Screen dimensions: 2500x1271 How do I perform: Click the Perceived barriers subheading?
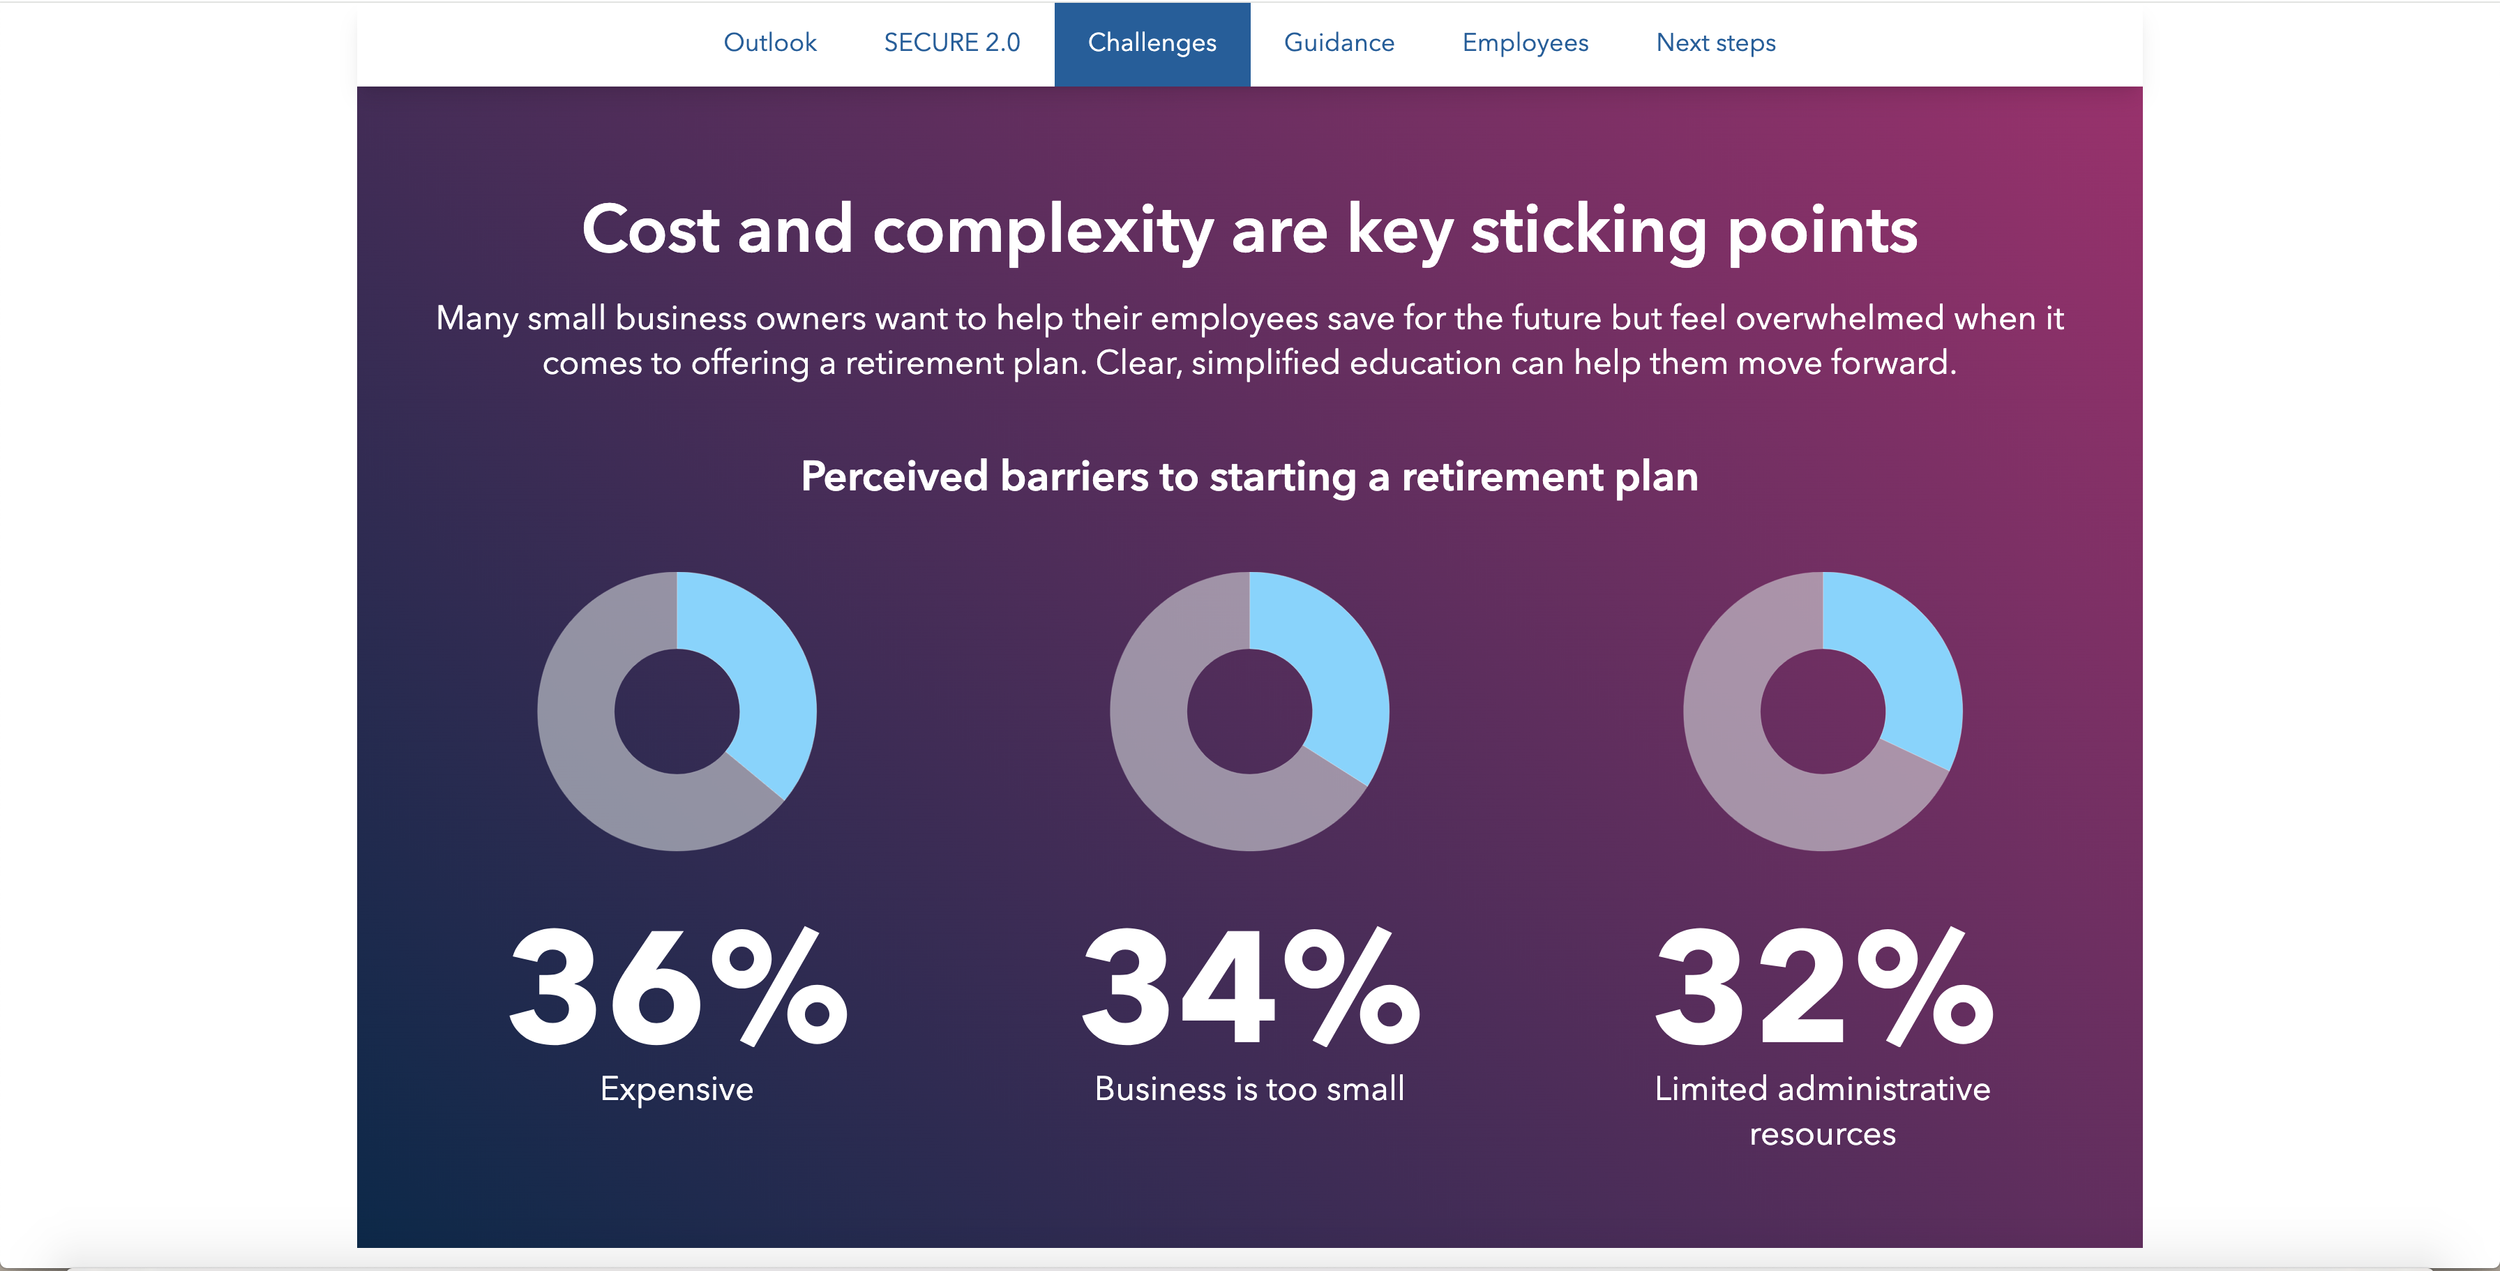tap(1250, 477)
